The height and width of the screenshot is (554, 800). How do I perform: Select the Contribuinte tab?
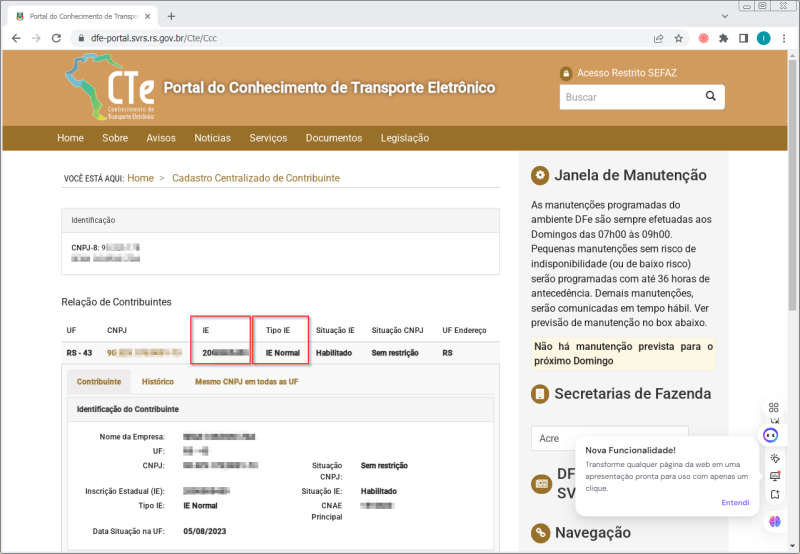[x=99, y=382]
